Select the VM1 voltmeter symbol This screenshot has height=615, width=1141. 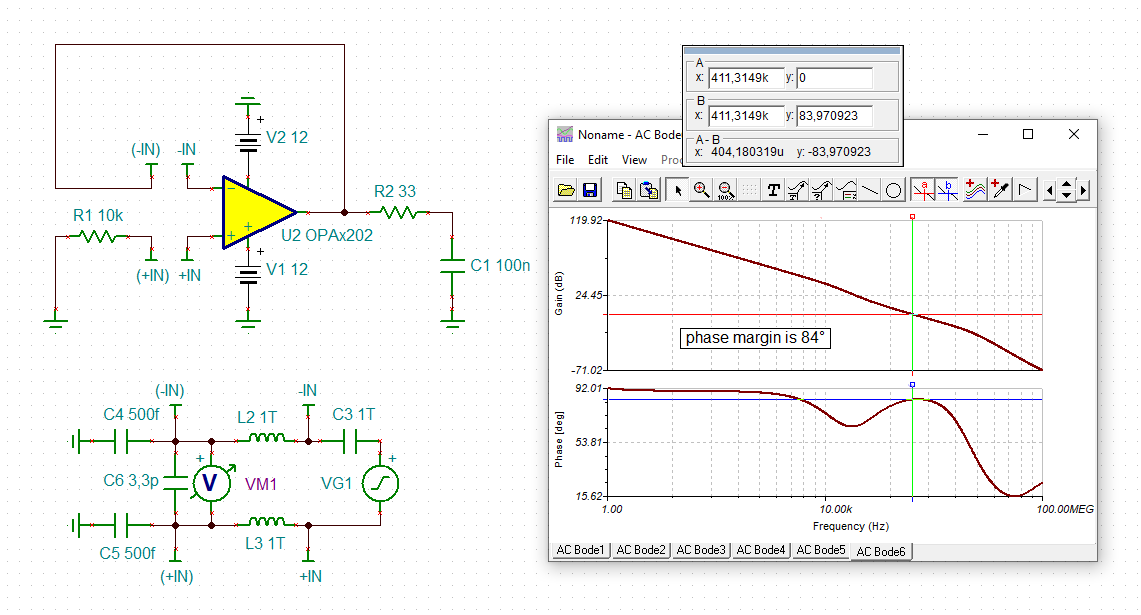pyautogui.click(x=210, y=483)
